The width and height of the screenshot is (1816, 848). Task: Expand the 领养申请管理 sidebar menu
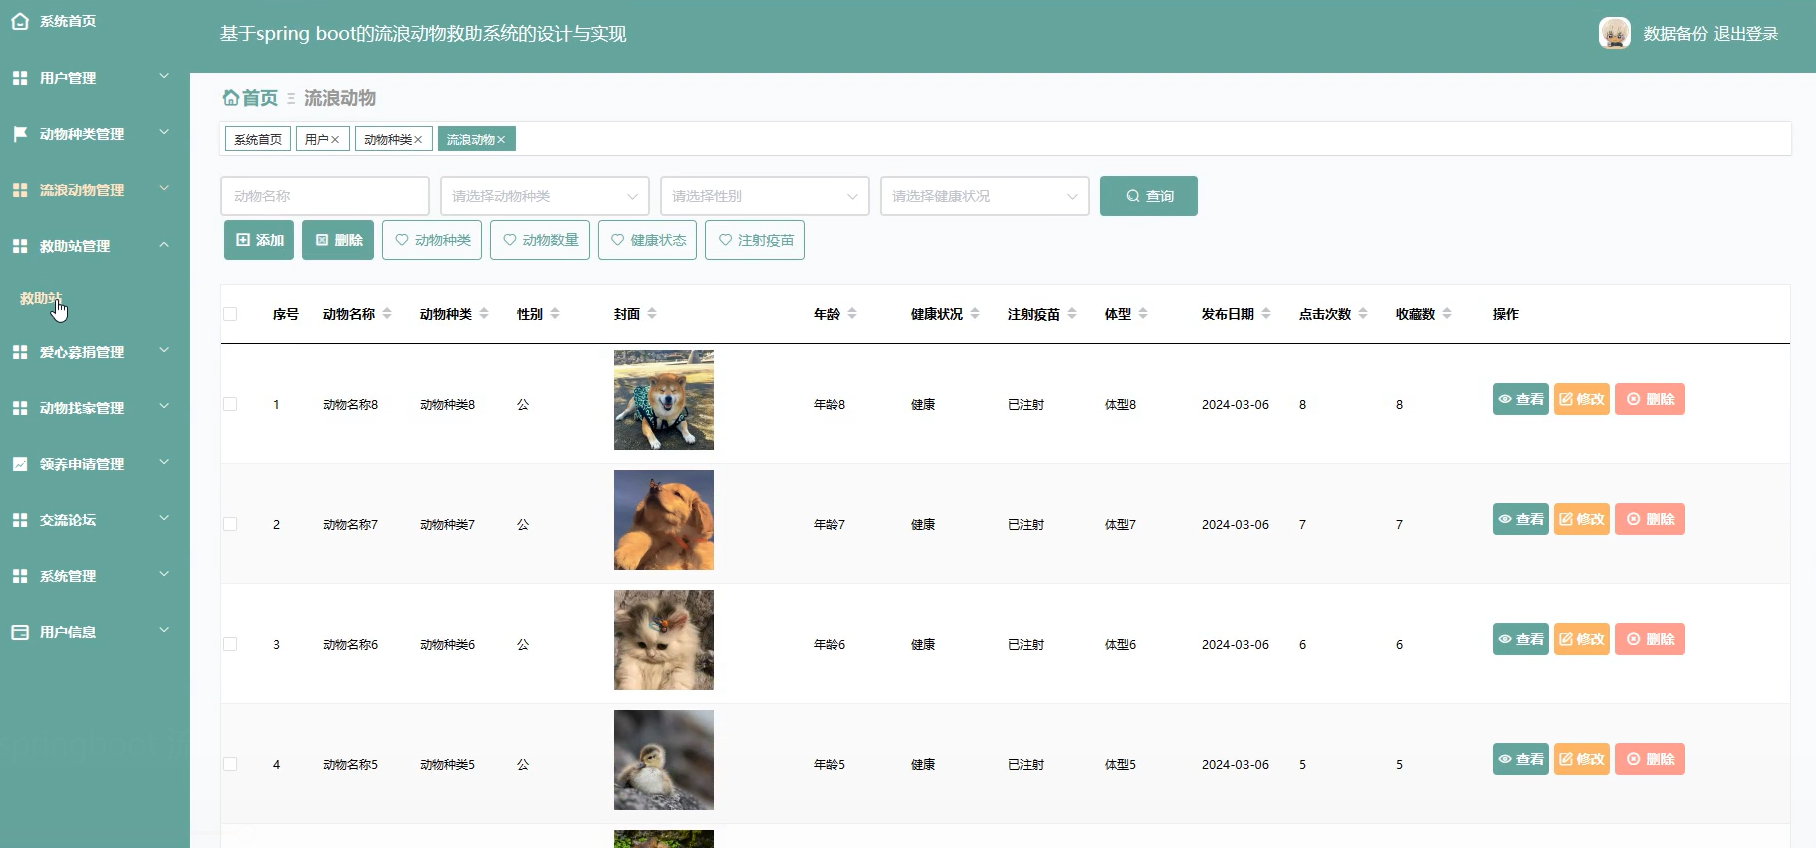(x=95, y=463)
